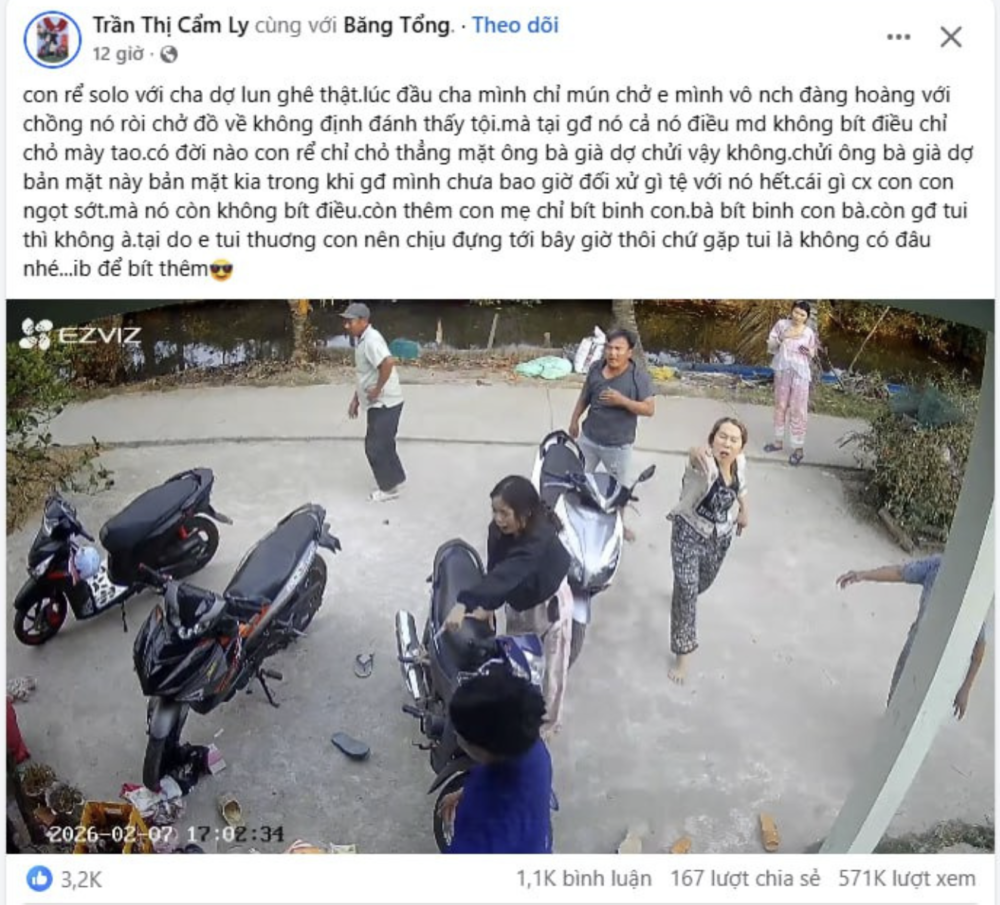This screenshot has height=905, width=1000.
Task: Follow the author via Theo dõi
Action: coord(515,25)
